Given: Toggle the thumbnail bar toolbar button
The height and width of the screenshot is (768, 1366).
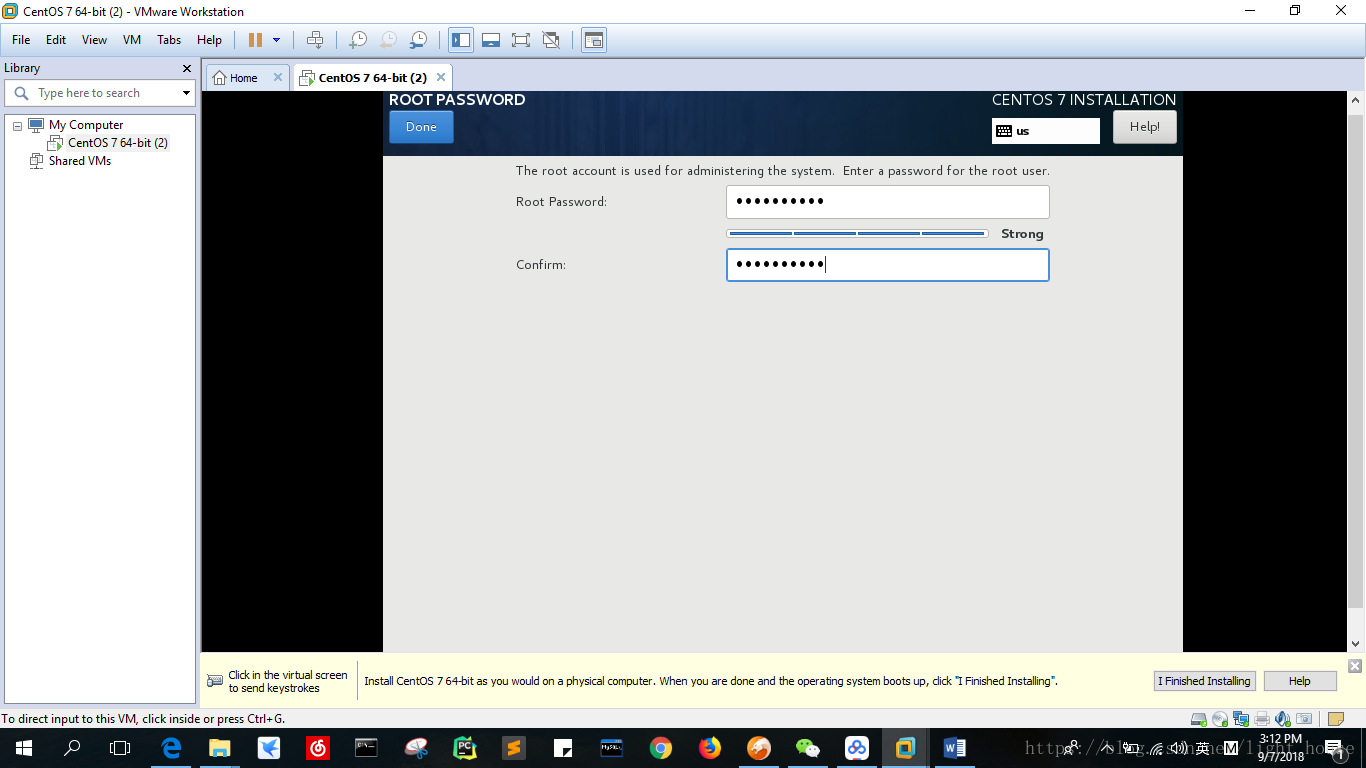Looking at the screenshot, I should 491,40.
